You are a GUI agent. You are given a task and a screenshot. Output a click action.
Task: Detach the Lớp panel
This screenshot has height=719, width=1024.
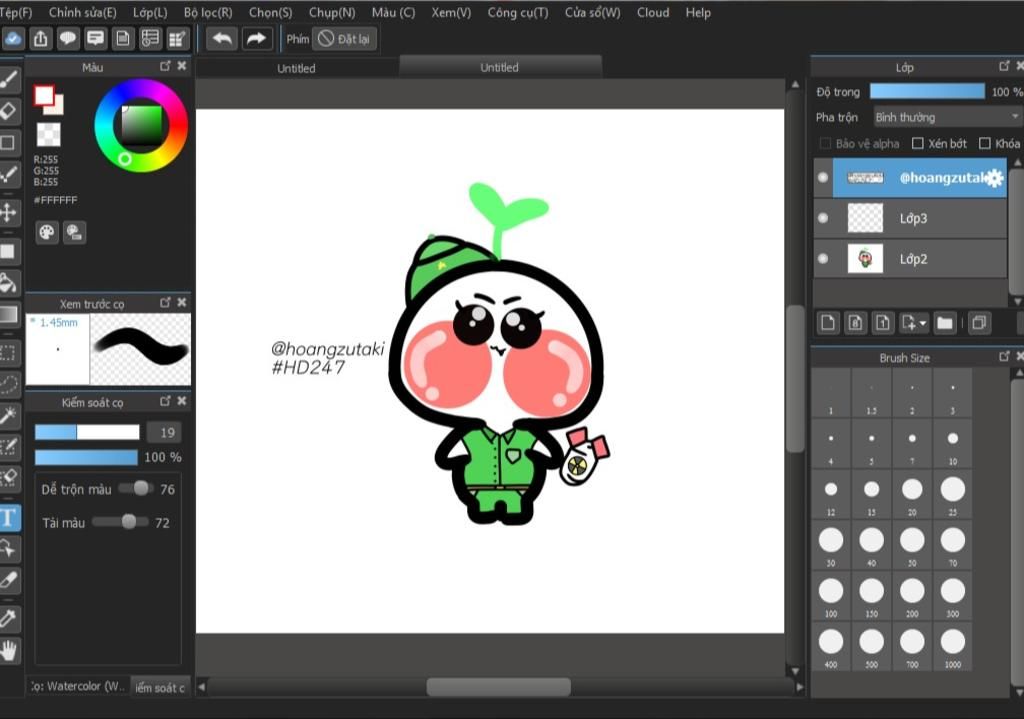point(1004,66)
